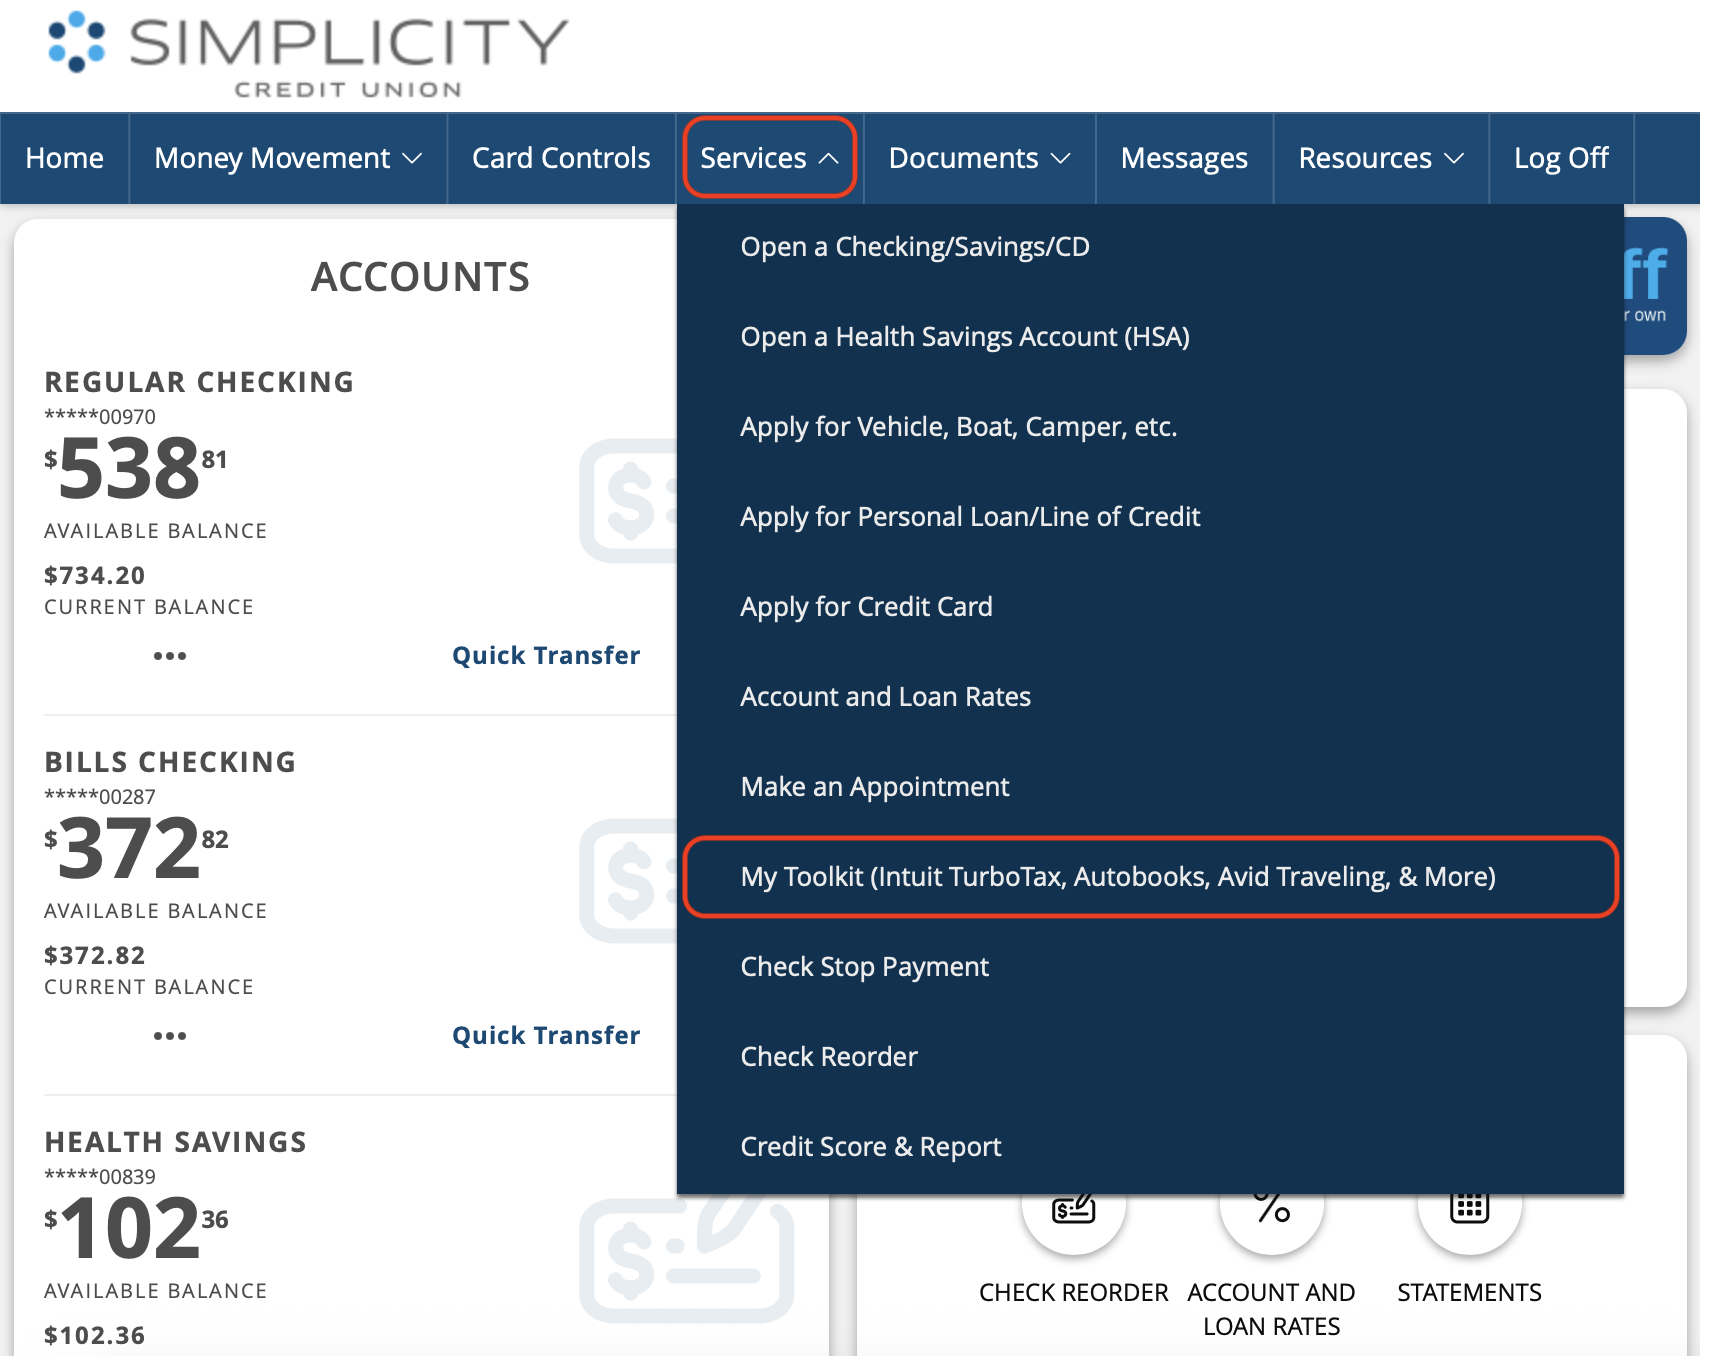Screen dimensions: 1710x1356
Task: Open the Resources dropdown
Action: click(1380, 158)
